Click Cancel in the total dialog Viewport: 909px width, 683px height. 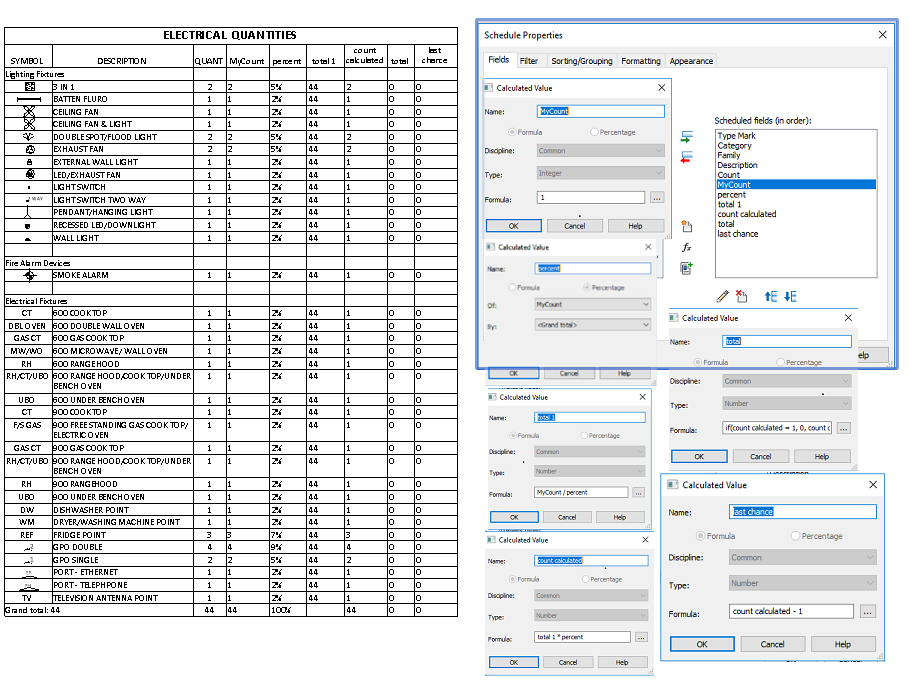click(x=761, y=457)
